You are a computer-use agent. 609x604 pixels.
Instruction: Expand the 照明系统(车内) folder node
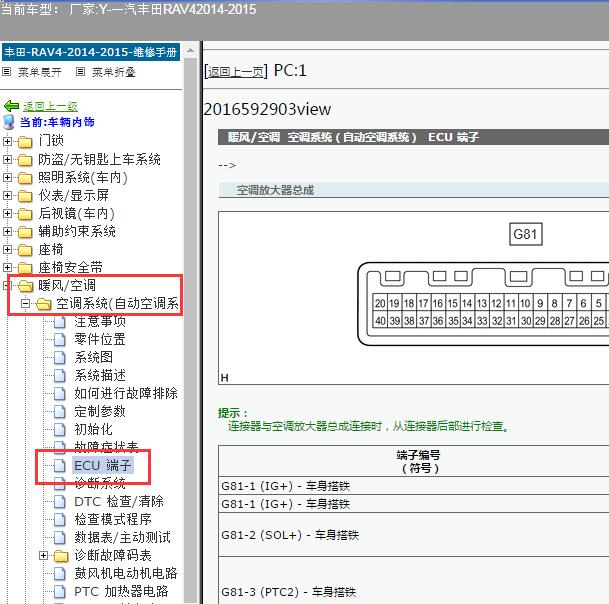(7, 178)
